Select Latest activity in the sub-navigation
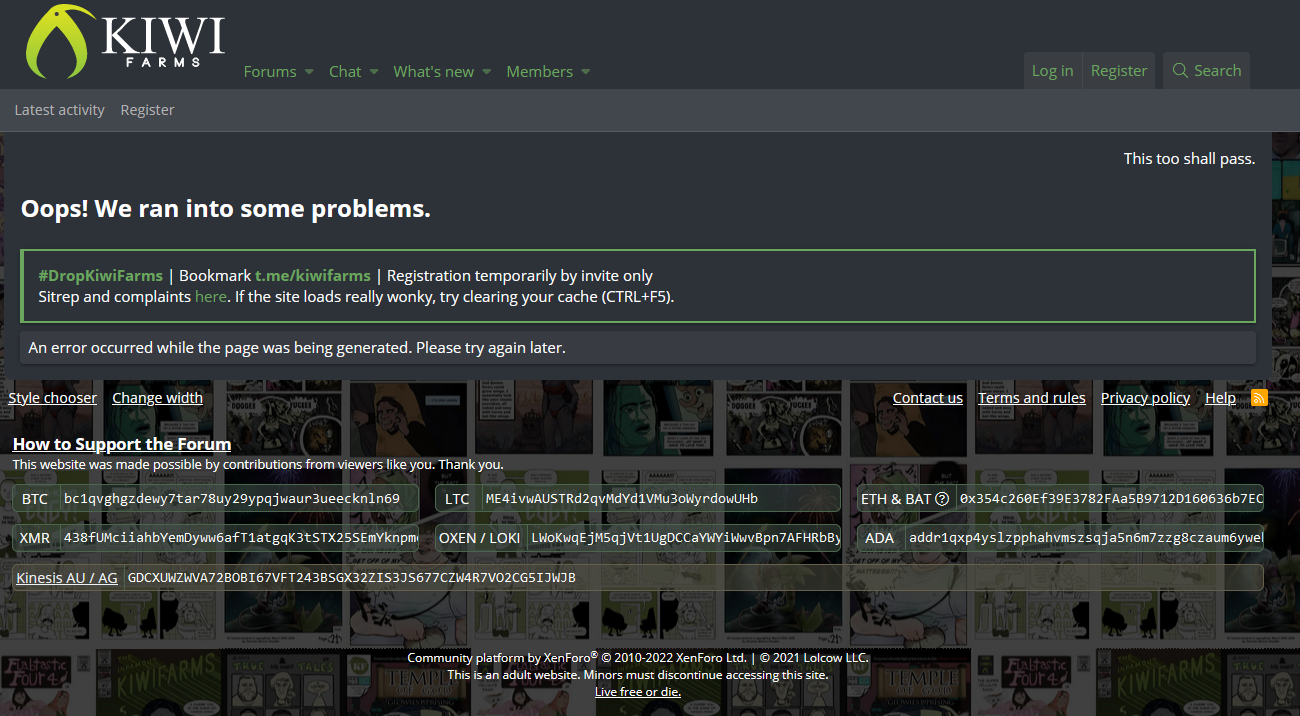The width and height of the screenshot is (1300, 716). pyautogui.click(x=60, y=110)
